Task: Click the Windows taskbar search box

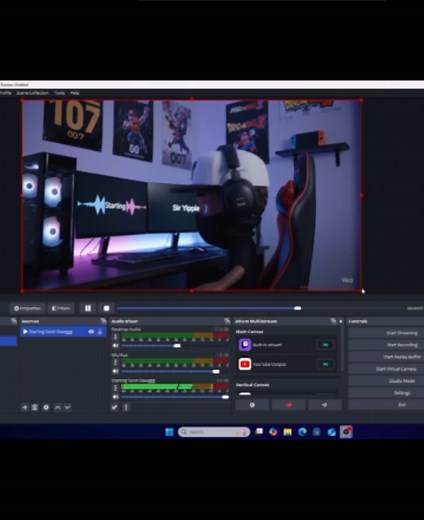Action: pos(214,432)
